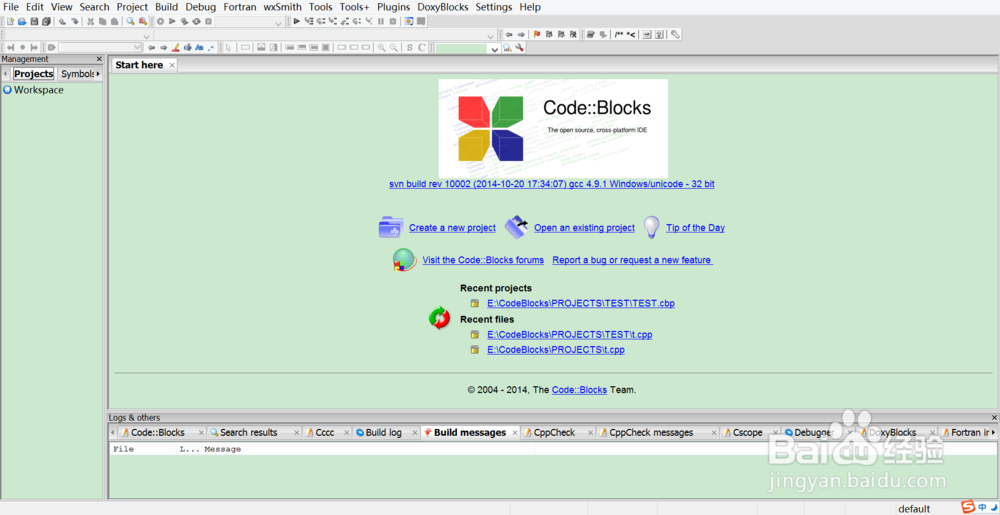Image resolution: width=1000 pixels, height=515 pixels.
Task: Click the Rebuild toolbar icon
Action: coord(196,21)
